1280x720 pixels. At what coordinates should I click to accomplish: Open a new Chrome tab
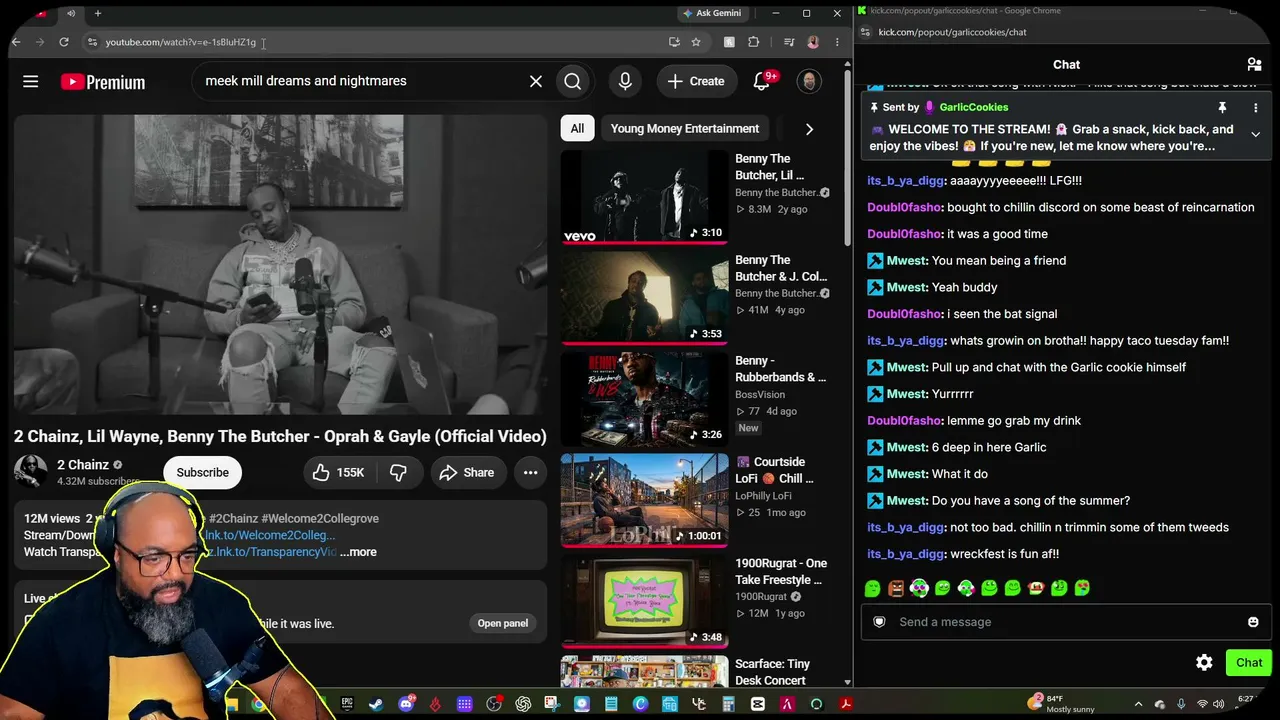[x=98, y=13]
